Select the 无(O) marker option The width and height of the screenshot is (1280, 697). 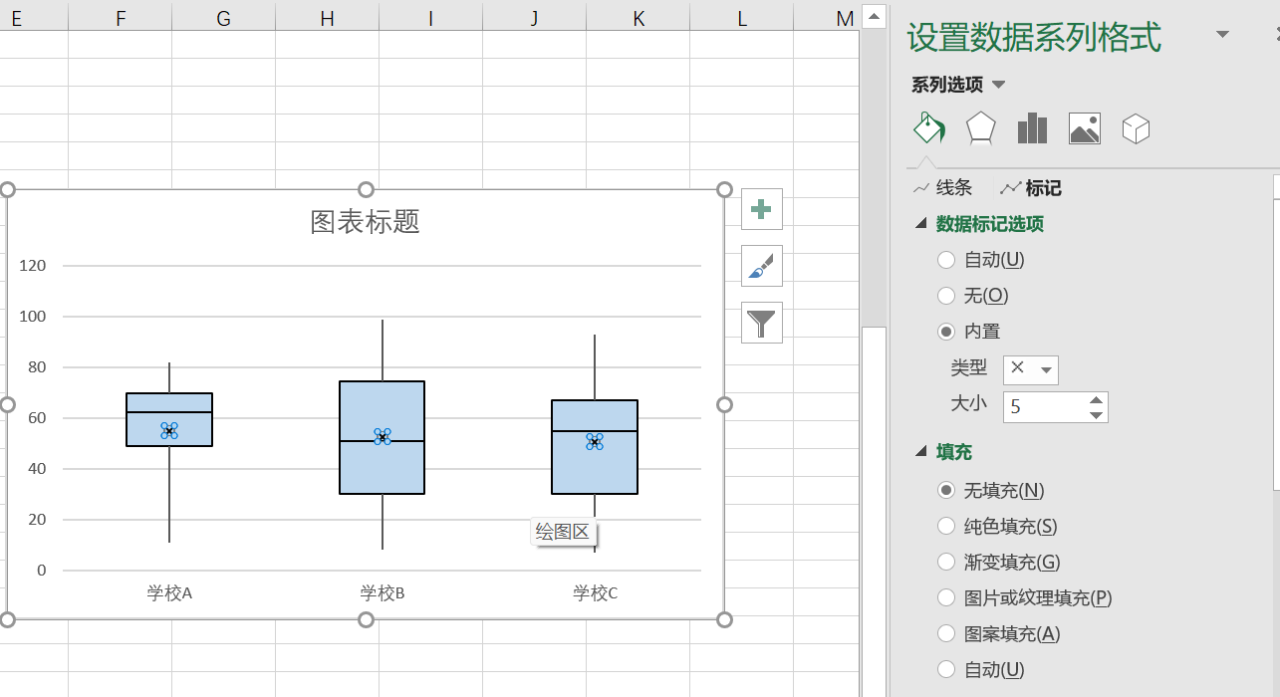point(973,296)
